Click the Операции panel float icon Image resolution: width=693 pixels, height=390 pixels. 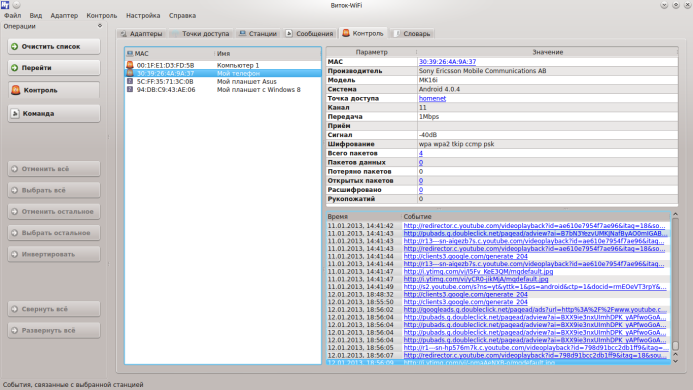pos(100,26)
